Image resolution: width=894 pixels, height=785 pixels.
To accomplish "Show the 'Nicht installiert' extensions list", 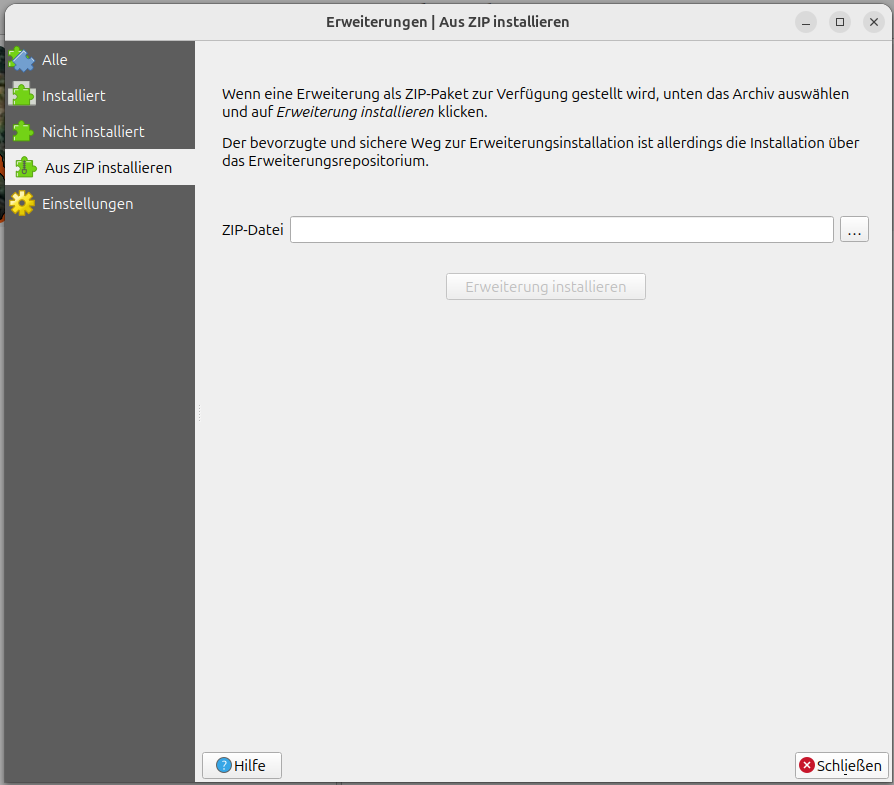I will pos(93,132).
